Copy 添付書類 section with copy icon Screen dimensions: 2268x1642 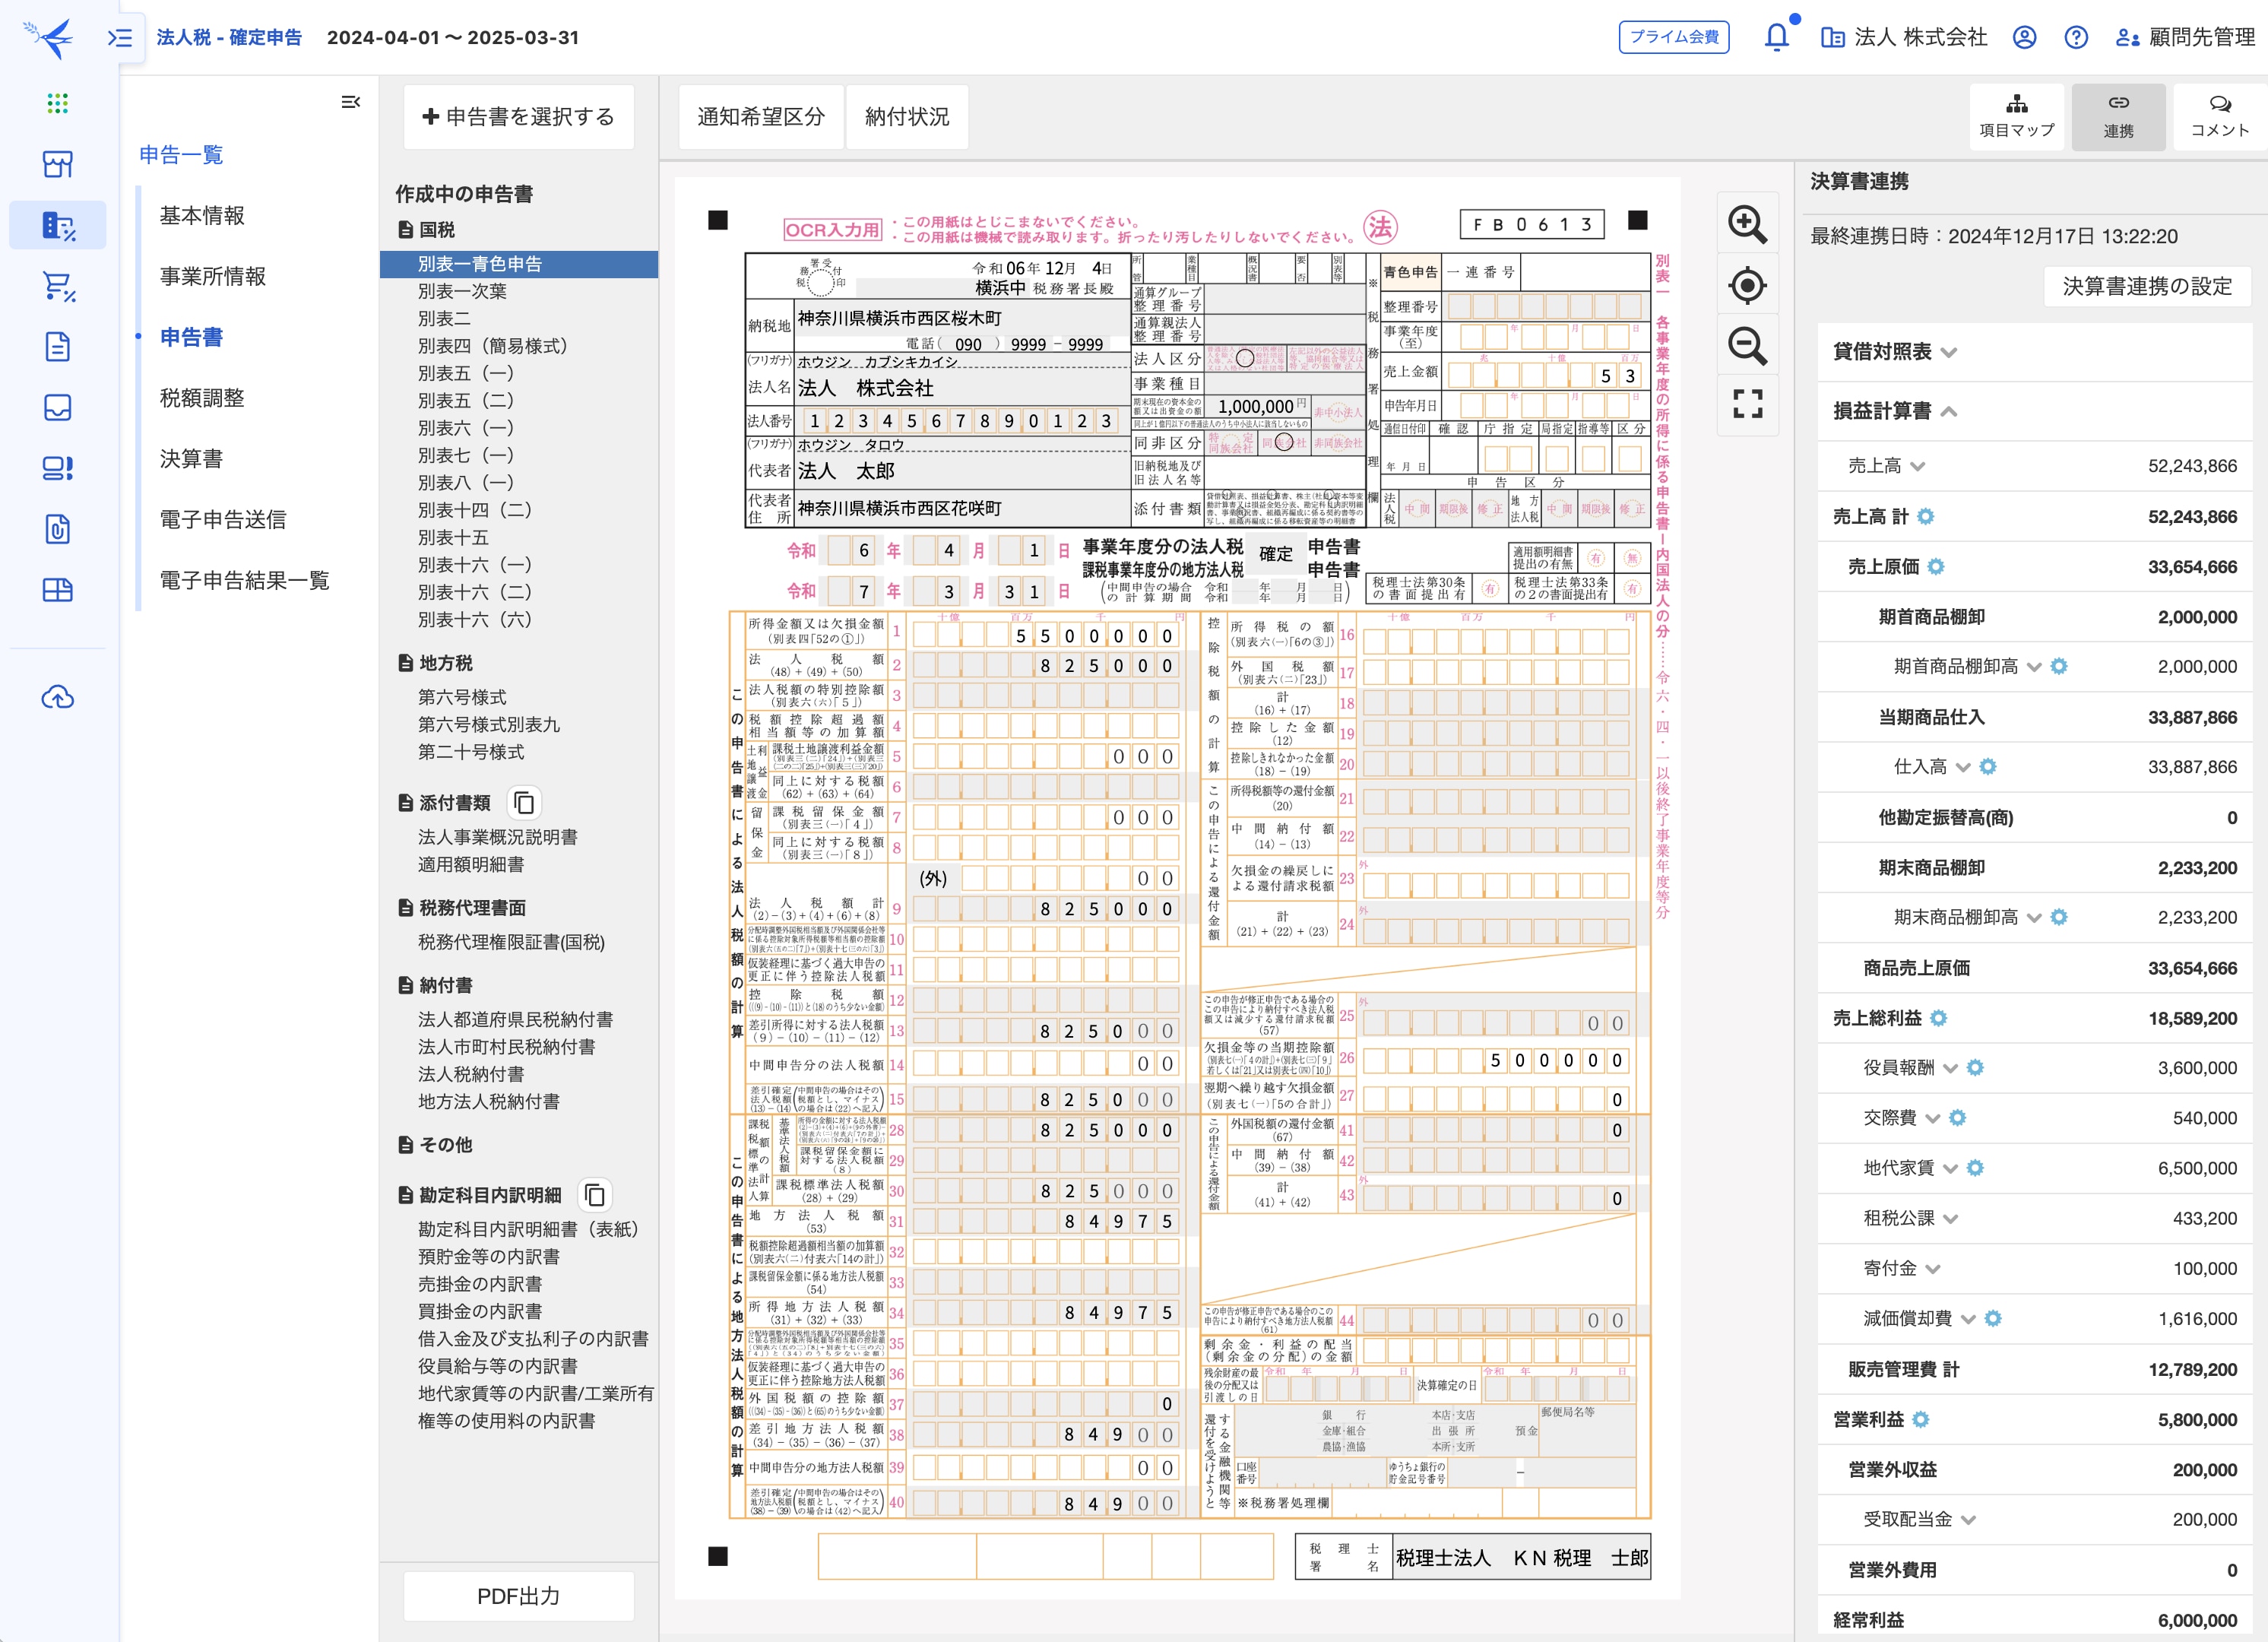tap(524, 803)
